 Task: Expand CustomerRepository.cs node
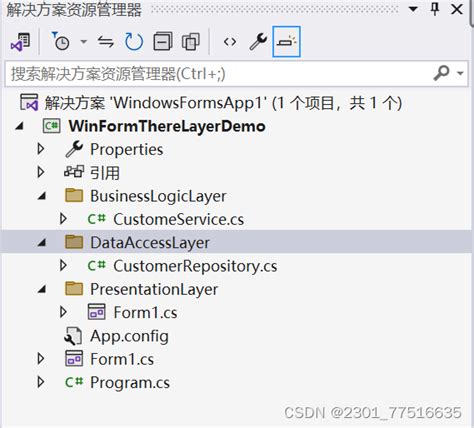[63, 266]
